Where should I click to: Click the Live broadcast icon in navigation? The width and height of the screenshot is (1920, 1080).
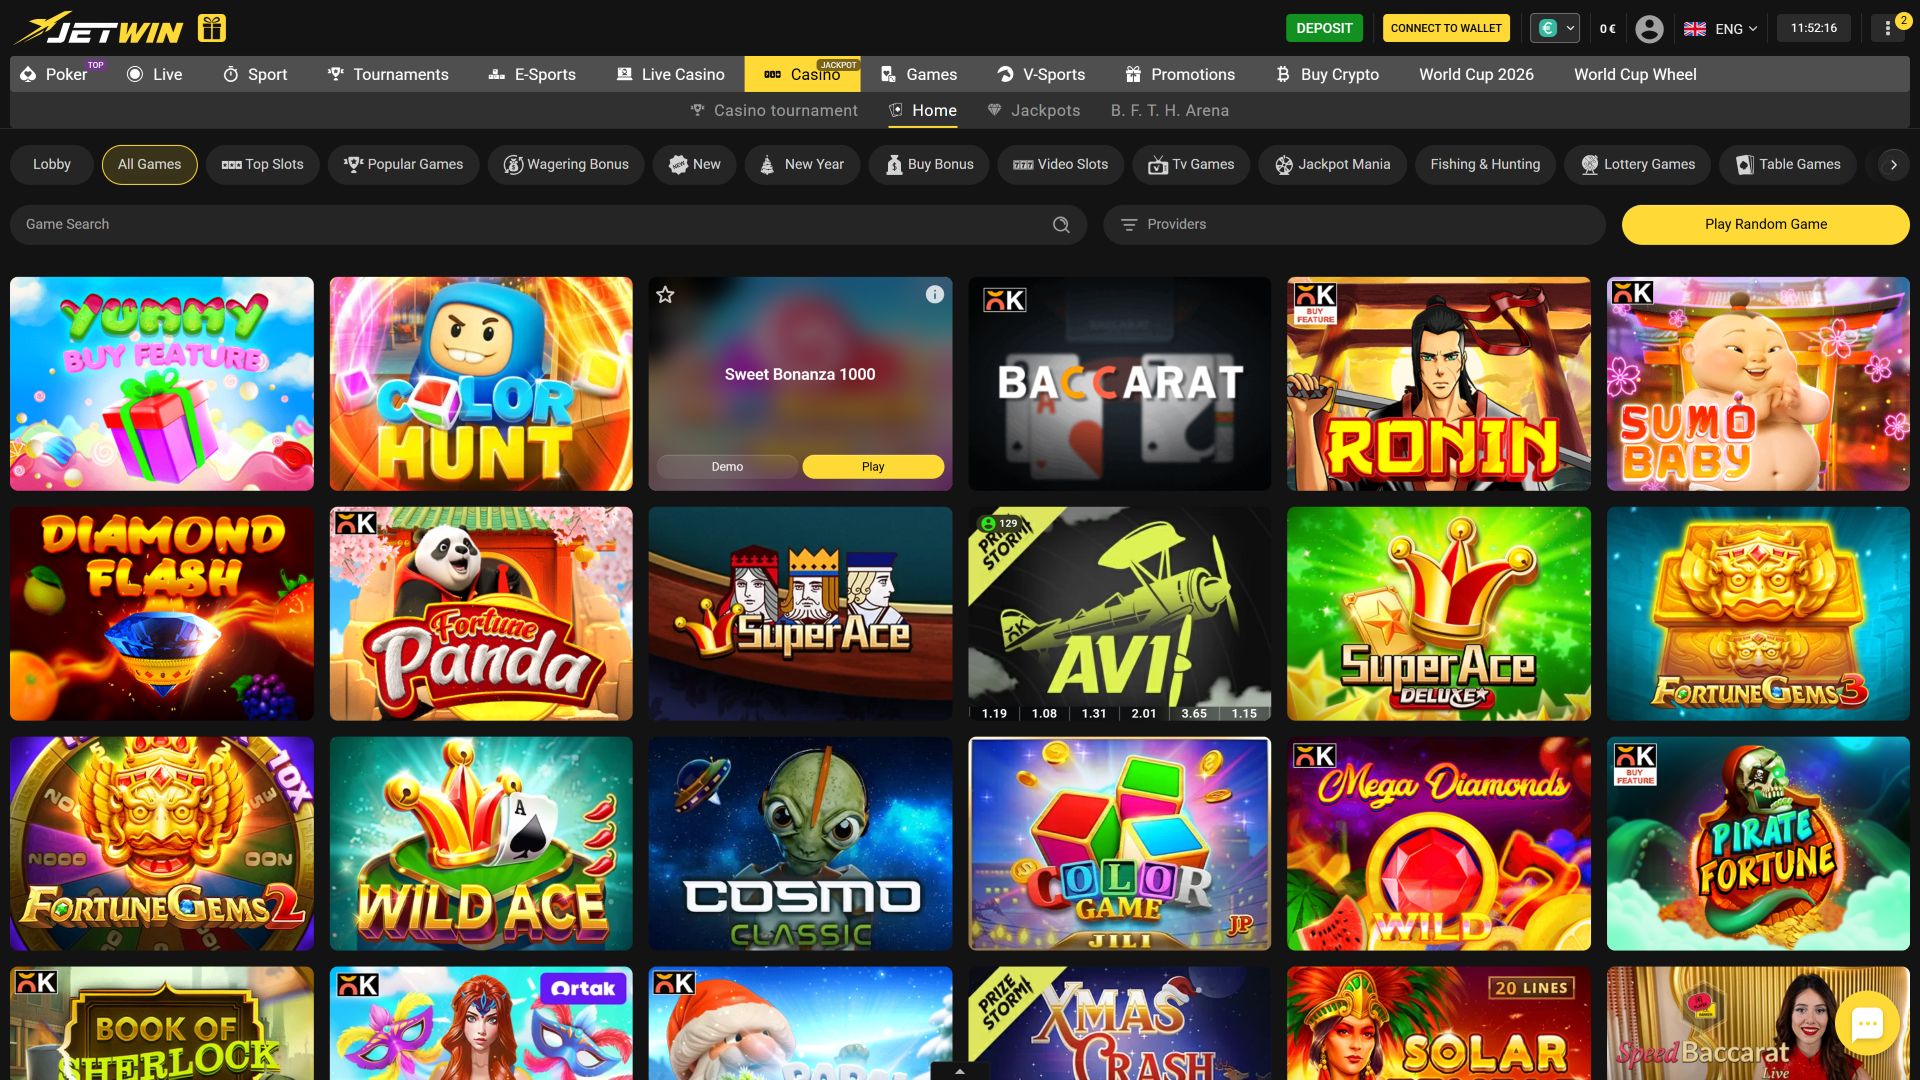(135, 74)
